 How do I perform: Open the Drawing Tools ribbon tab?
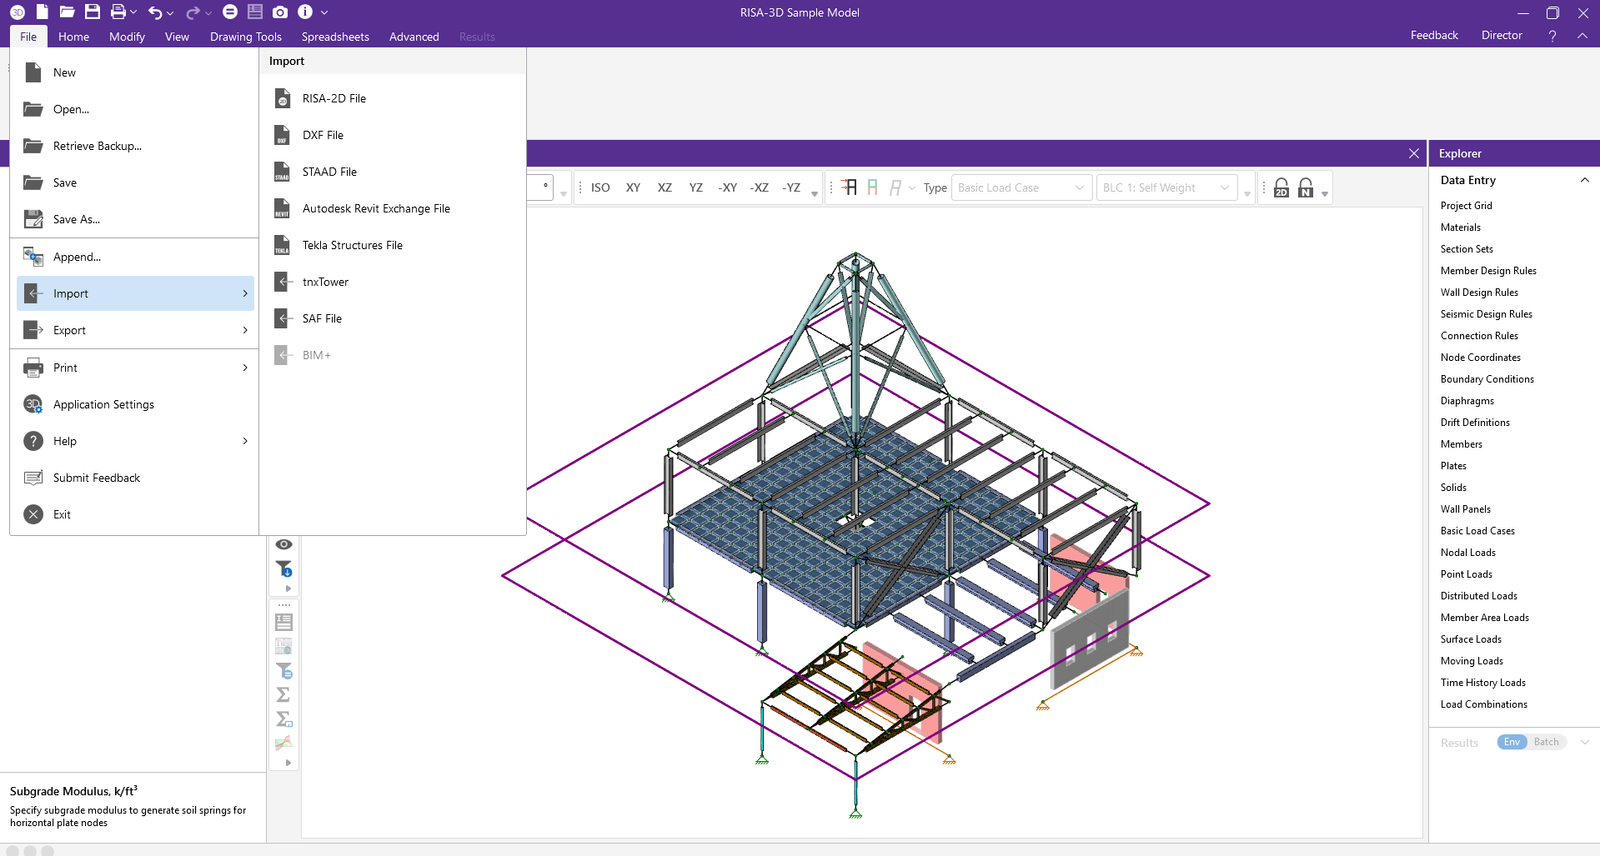[246, 37]
